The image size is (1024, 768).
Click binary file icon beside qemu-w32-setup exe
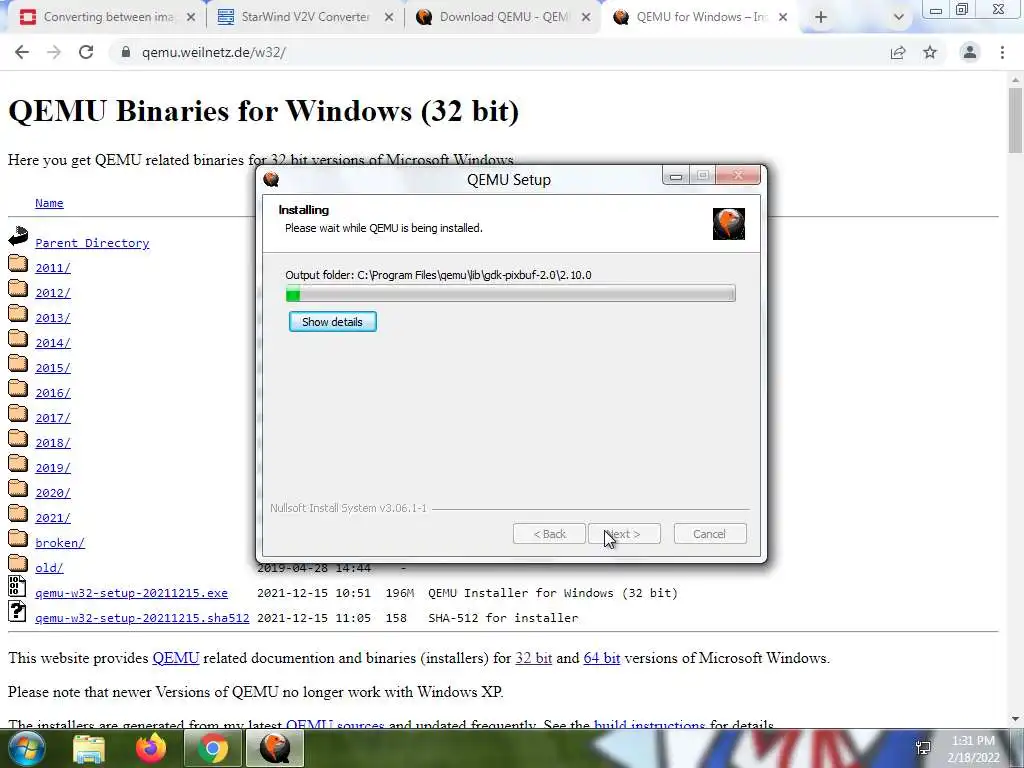tap(17, 586)
